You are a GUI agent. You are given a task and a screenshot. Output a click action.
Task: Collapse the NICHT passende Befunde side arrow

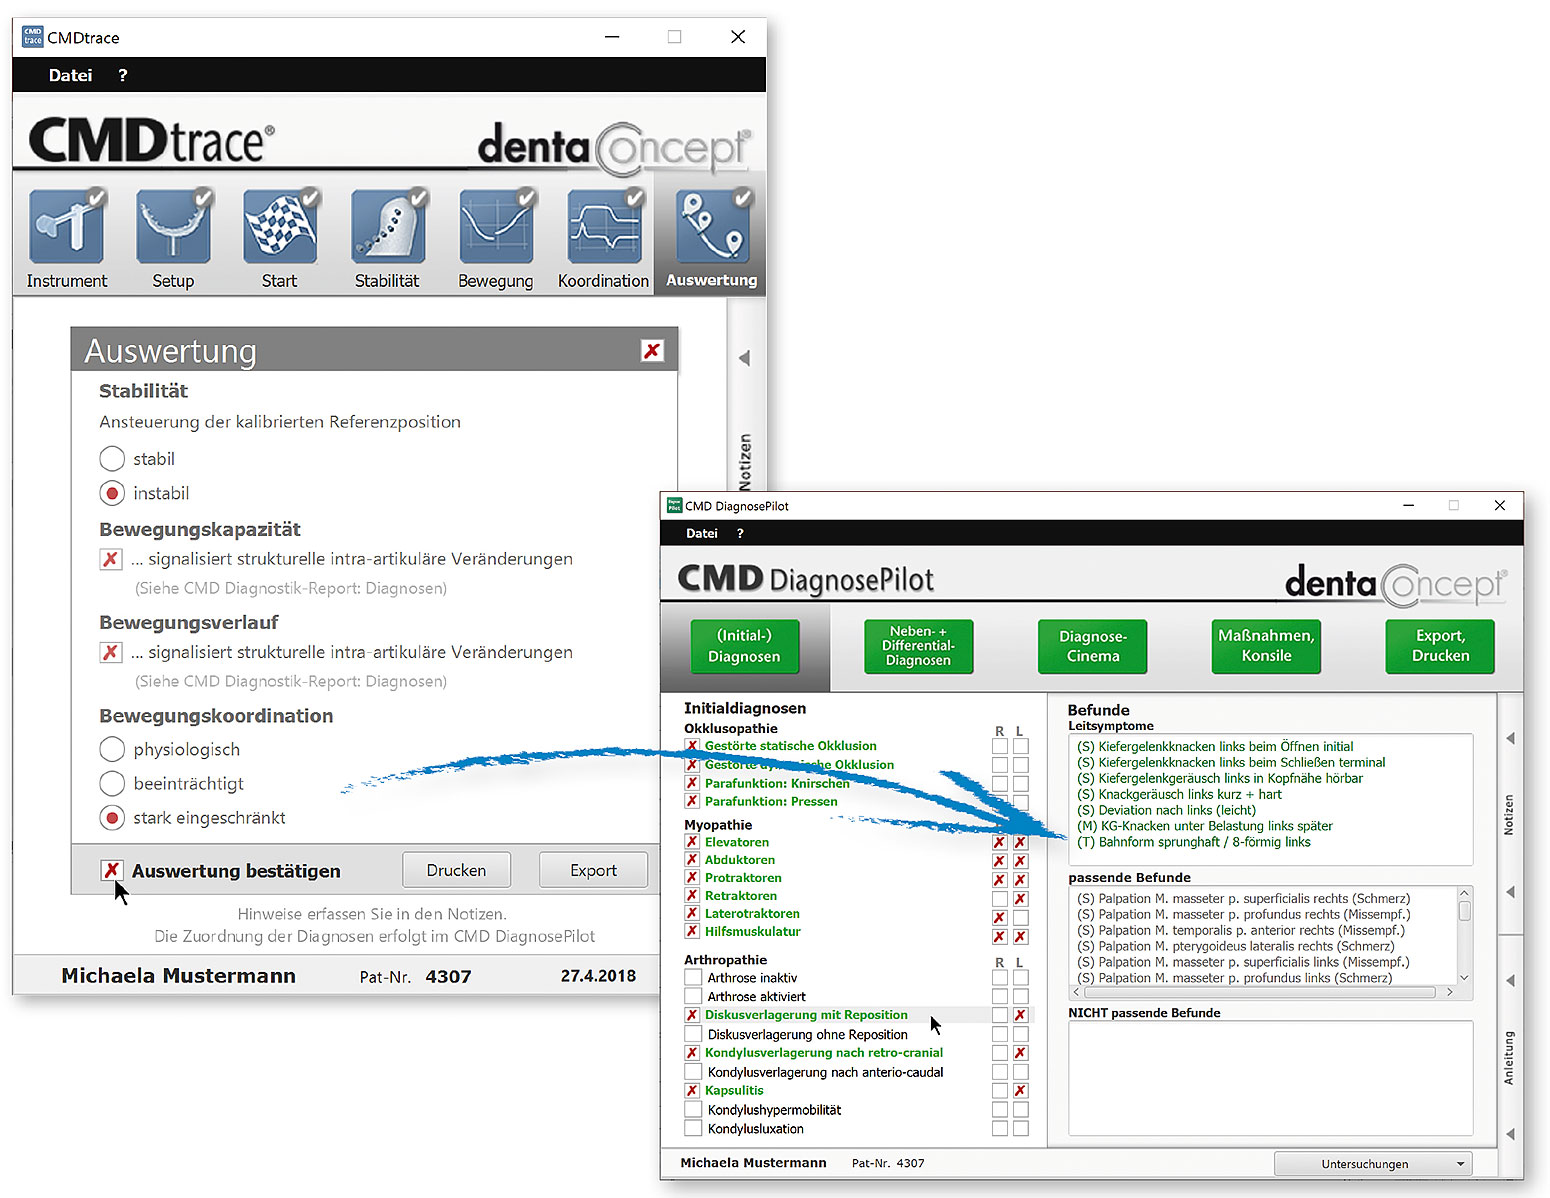tap(1510, 981)
